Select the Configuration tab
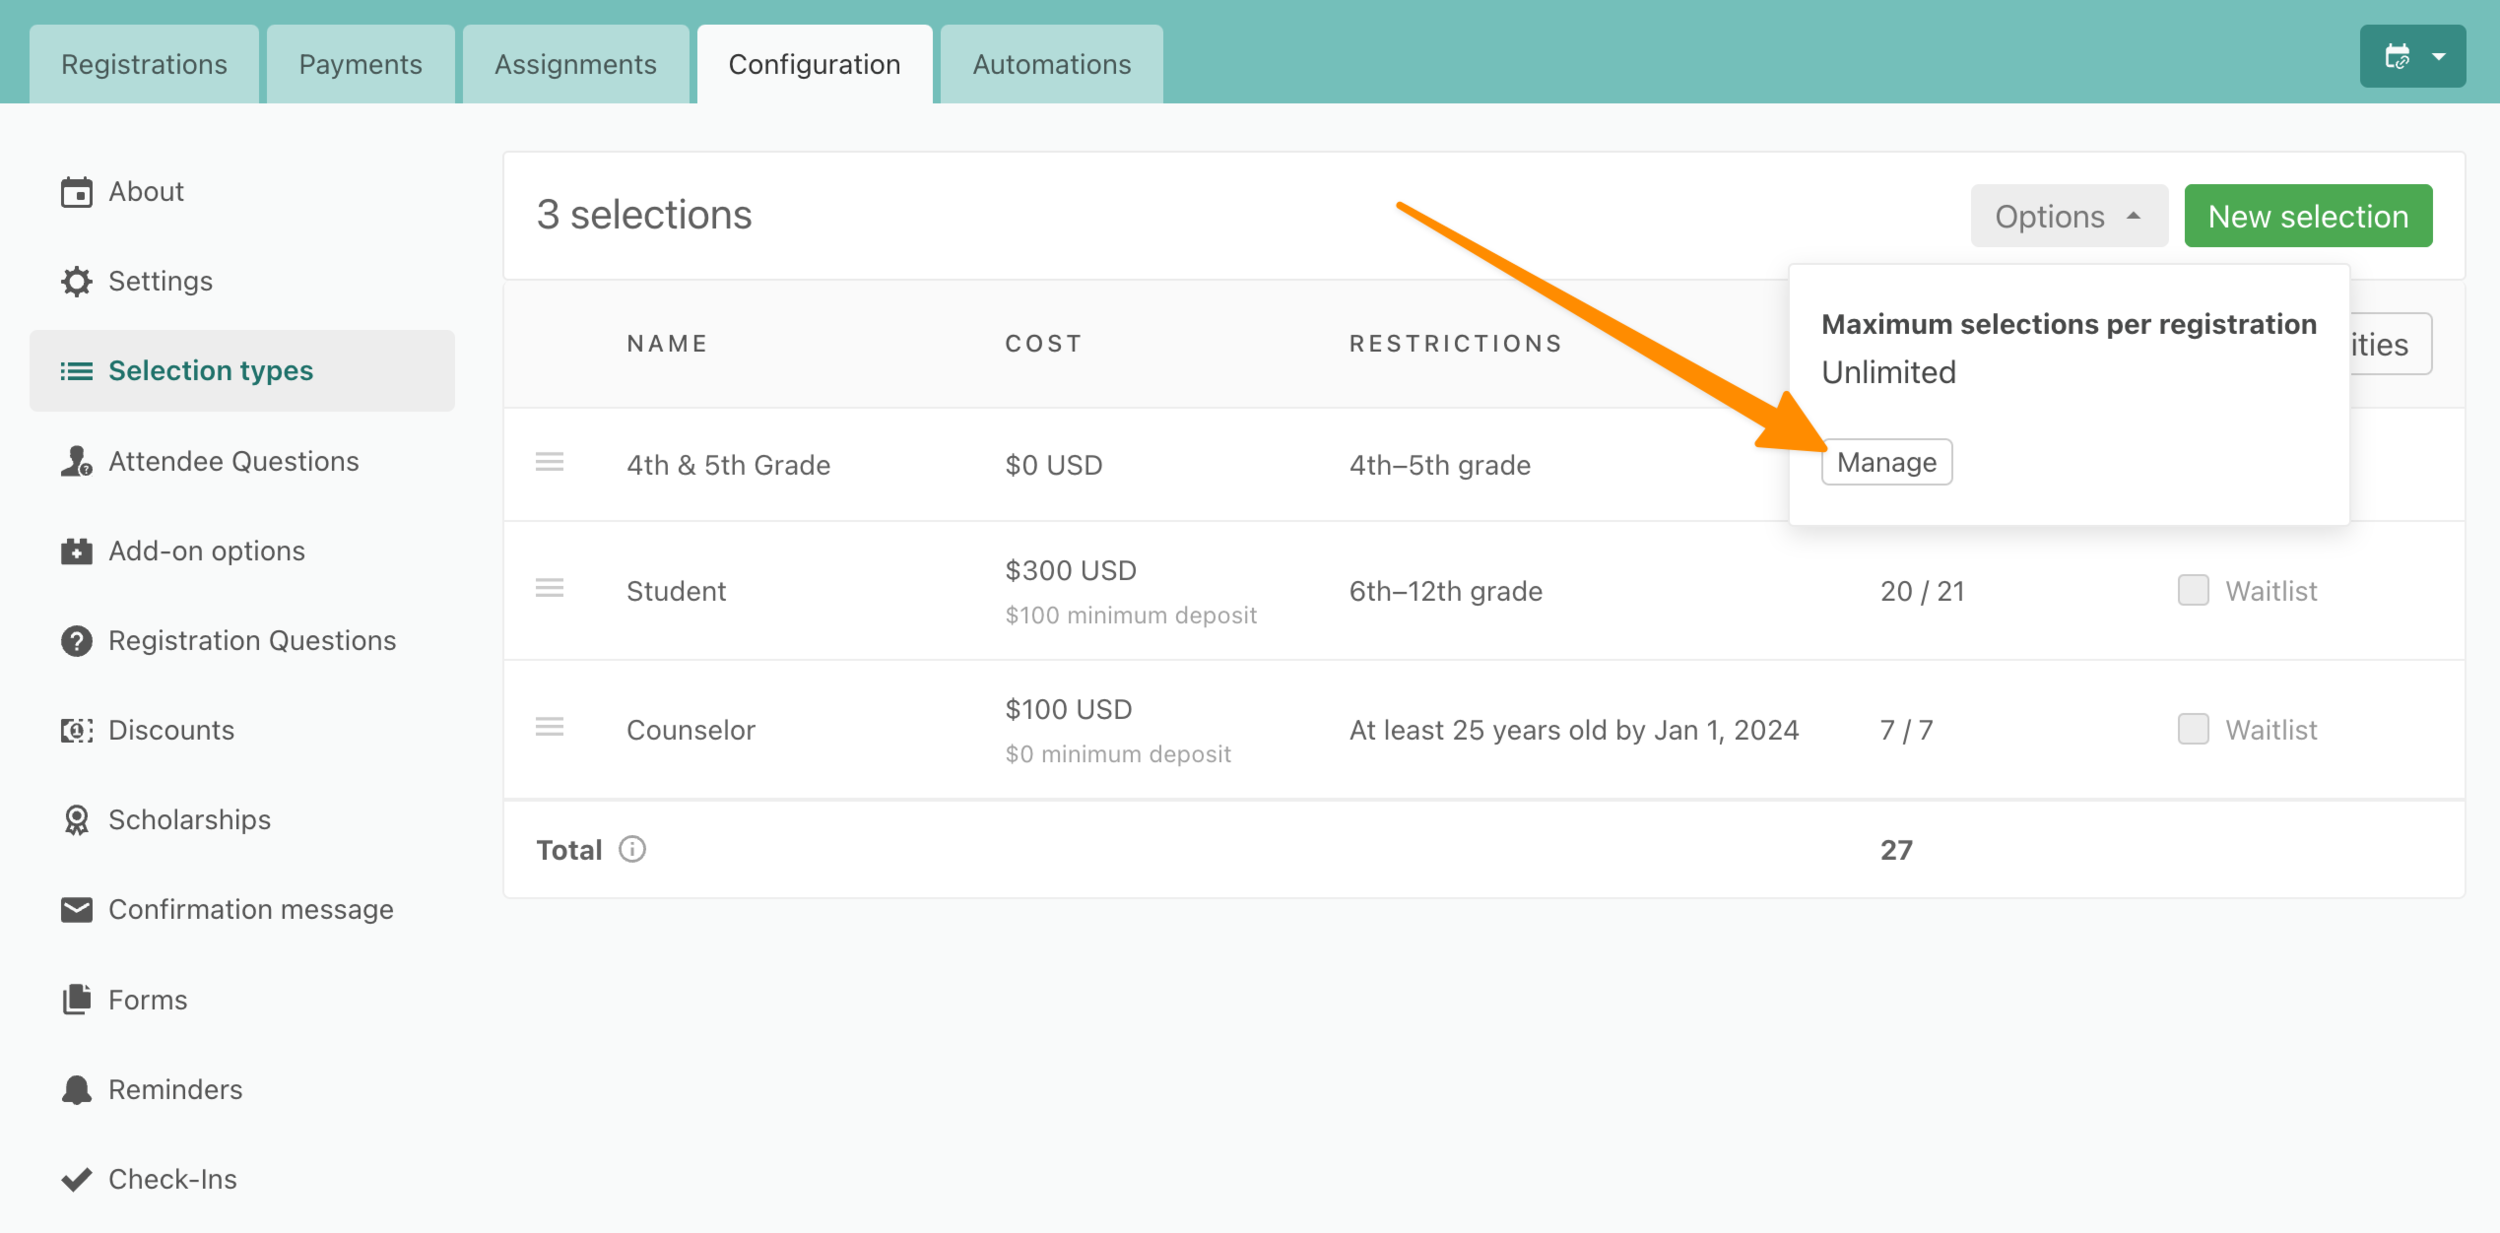 tap(814, 64)
